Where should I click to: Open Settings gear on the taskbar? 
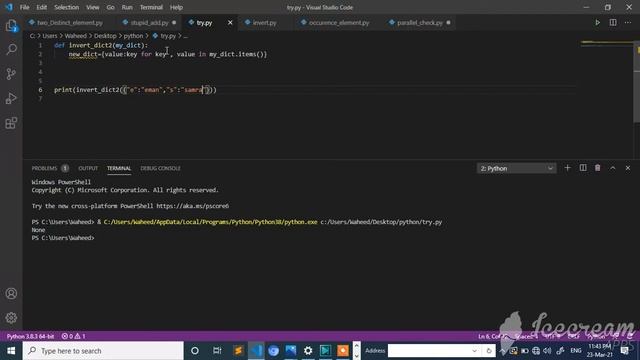tap(308, 351)
